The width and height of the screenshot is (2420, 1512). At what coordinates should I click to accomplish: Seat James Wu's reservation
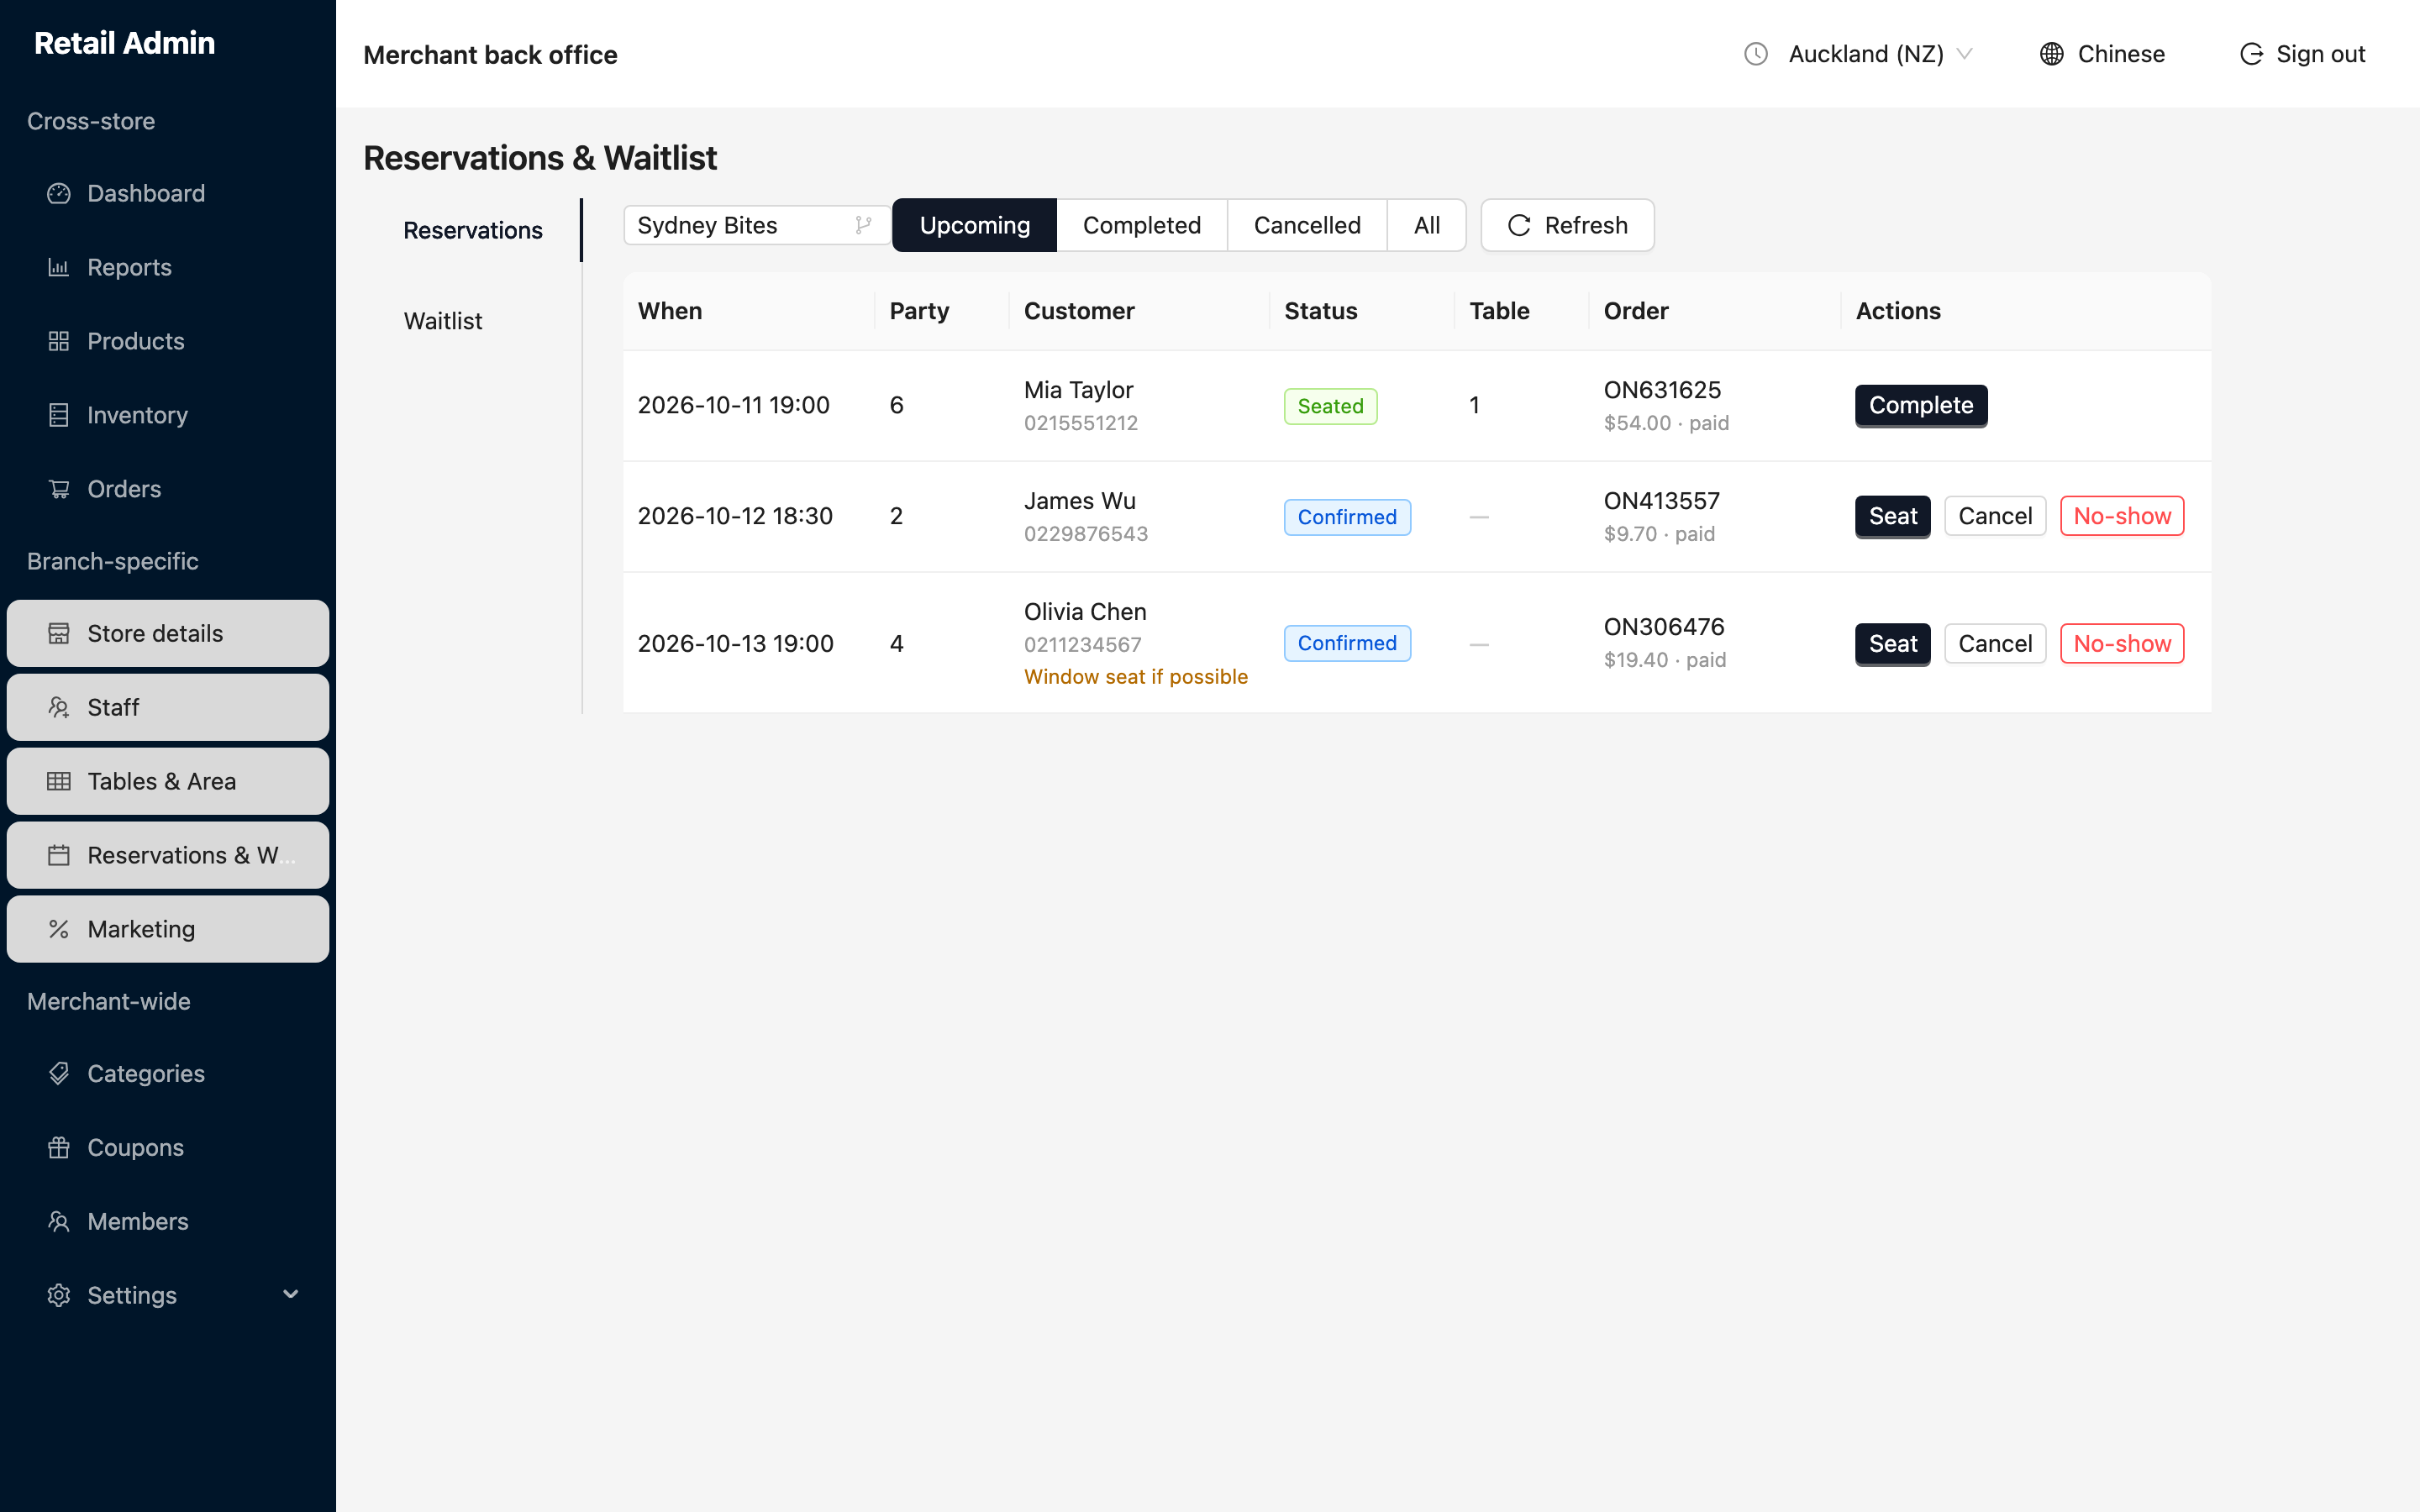[1892, 516]
